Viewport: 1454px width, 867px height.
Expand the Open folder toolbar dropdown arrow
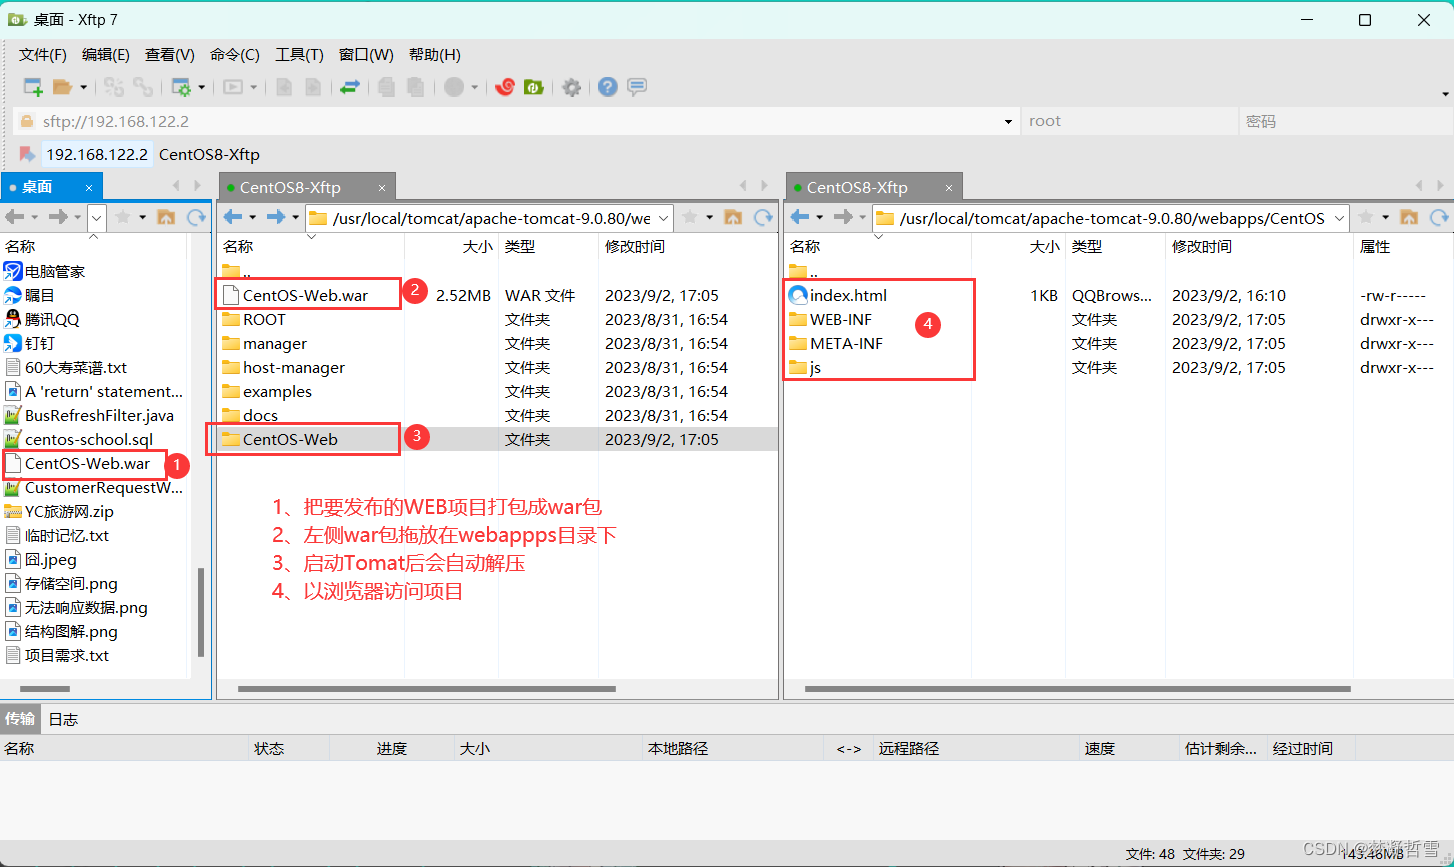[x=84, y=87]
